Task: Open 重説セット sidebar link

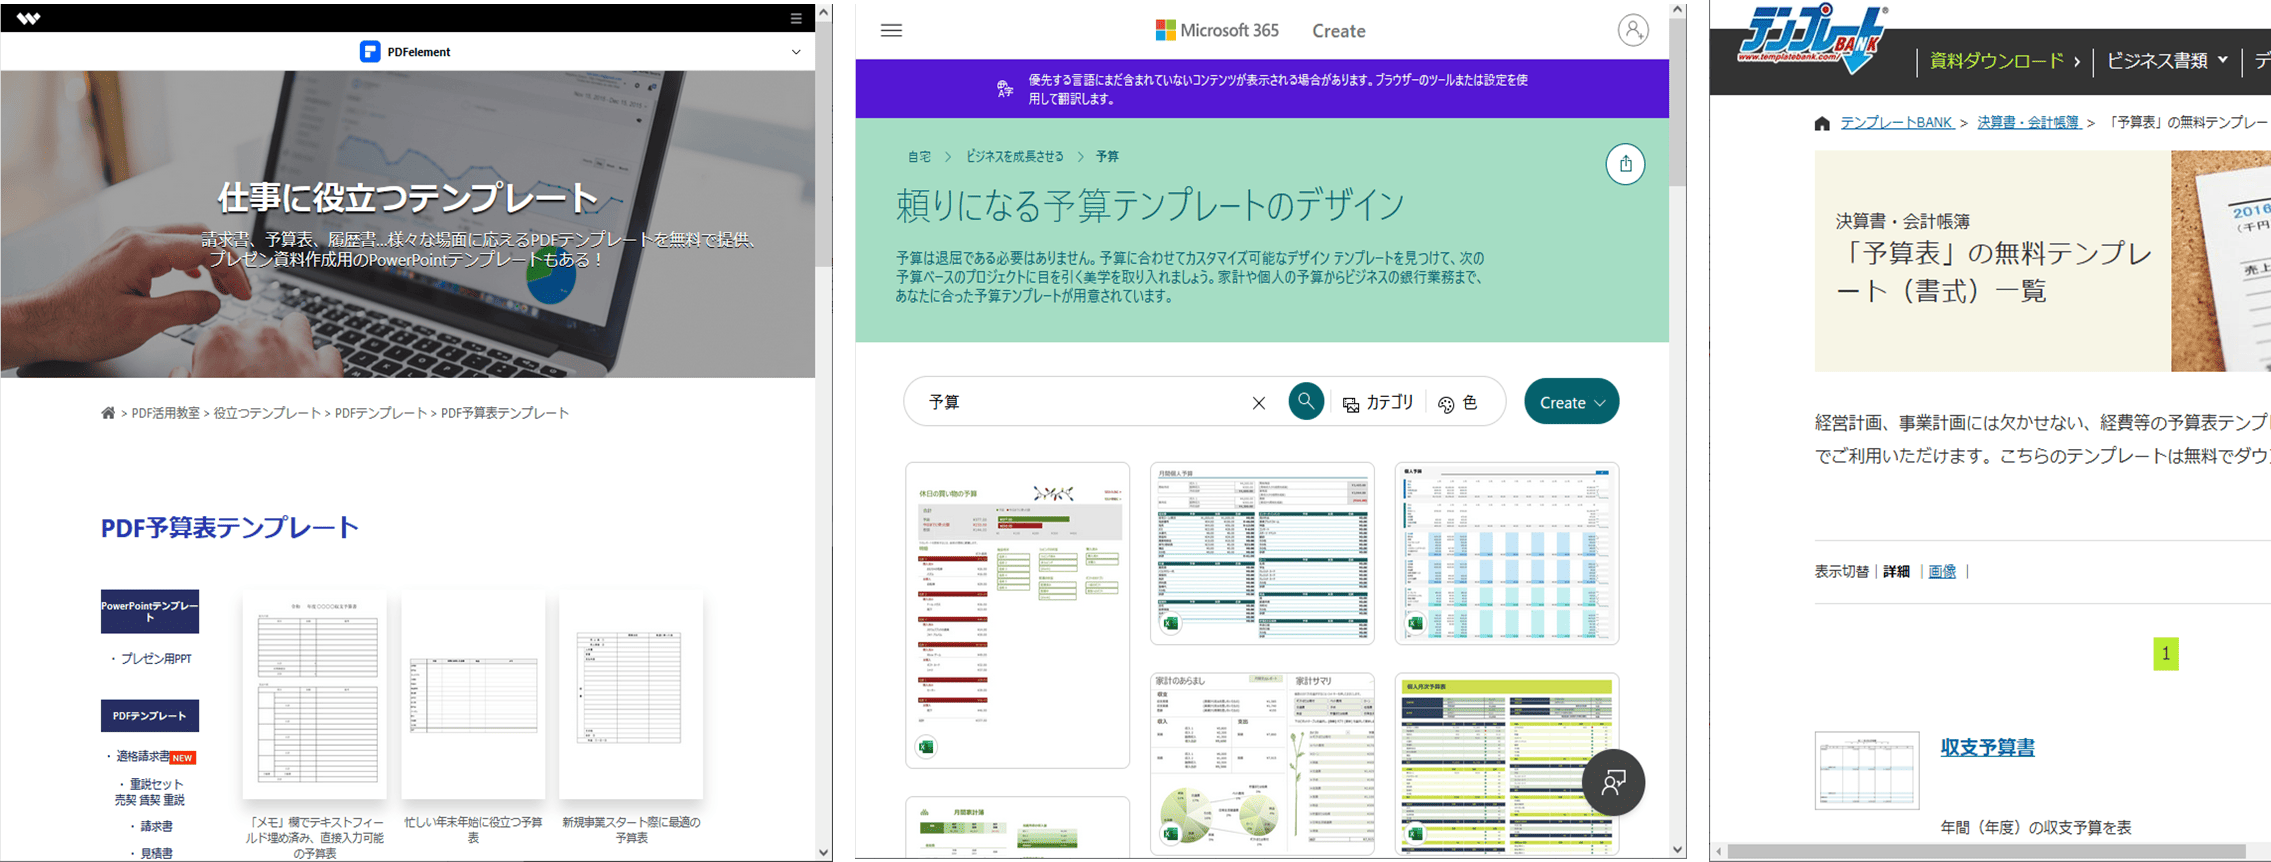Action: 156,784
